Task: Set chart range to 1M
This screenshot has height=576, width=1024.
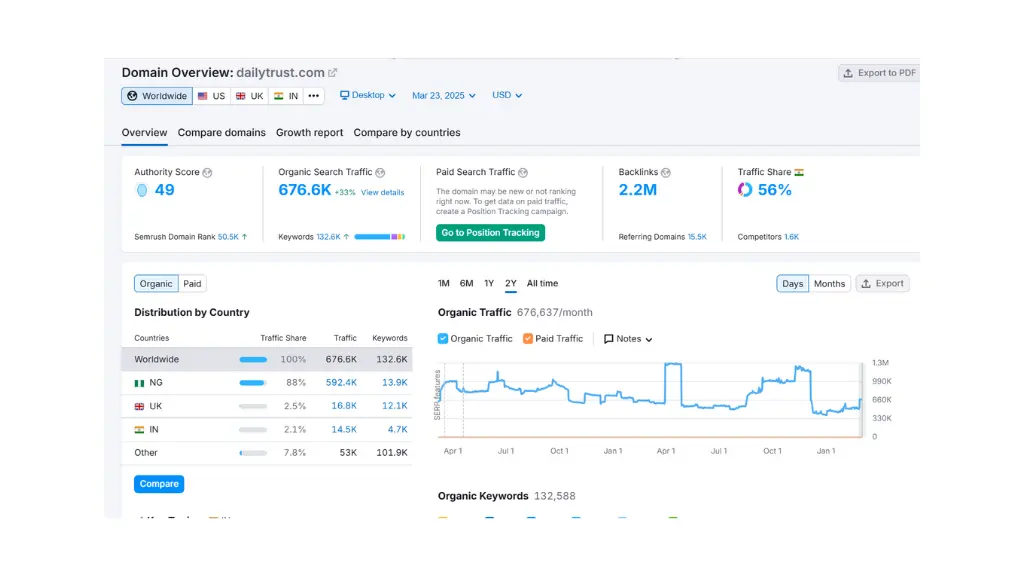Action: (443, 283)
